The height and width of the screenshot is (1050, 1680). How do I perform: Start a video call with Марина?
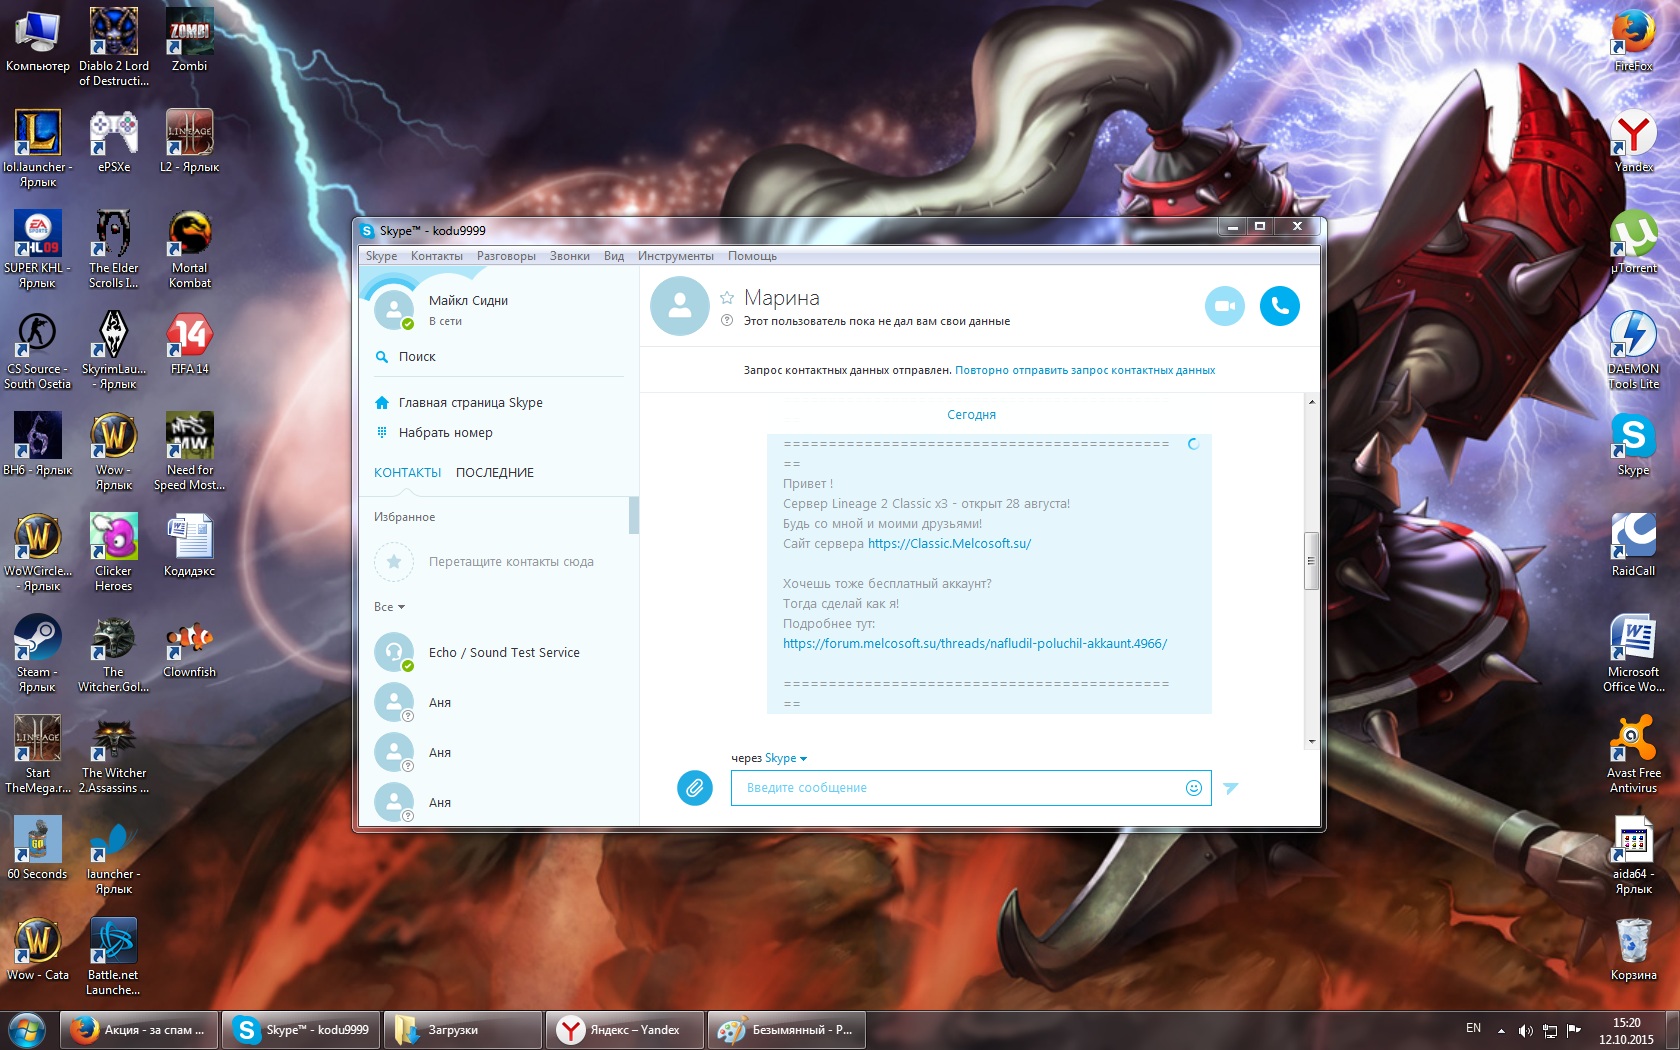pyautogui.click(x=1224, y=306)
